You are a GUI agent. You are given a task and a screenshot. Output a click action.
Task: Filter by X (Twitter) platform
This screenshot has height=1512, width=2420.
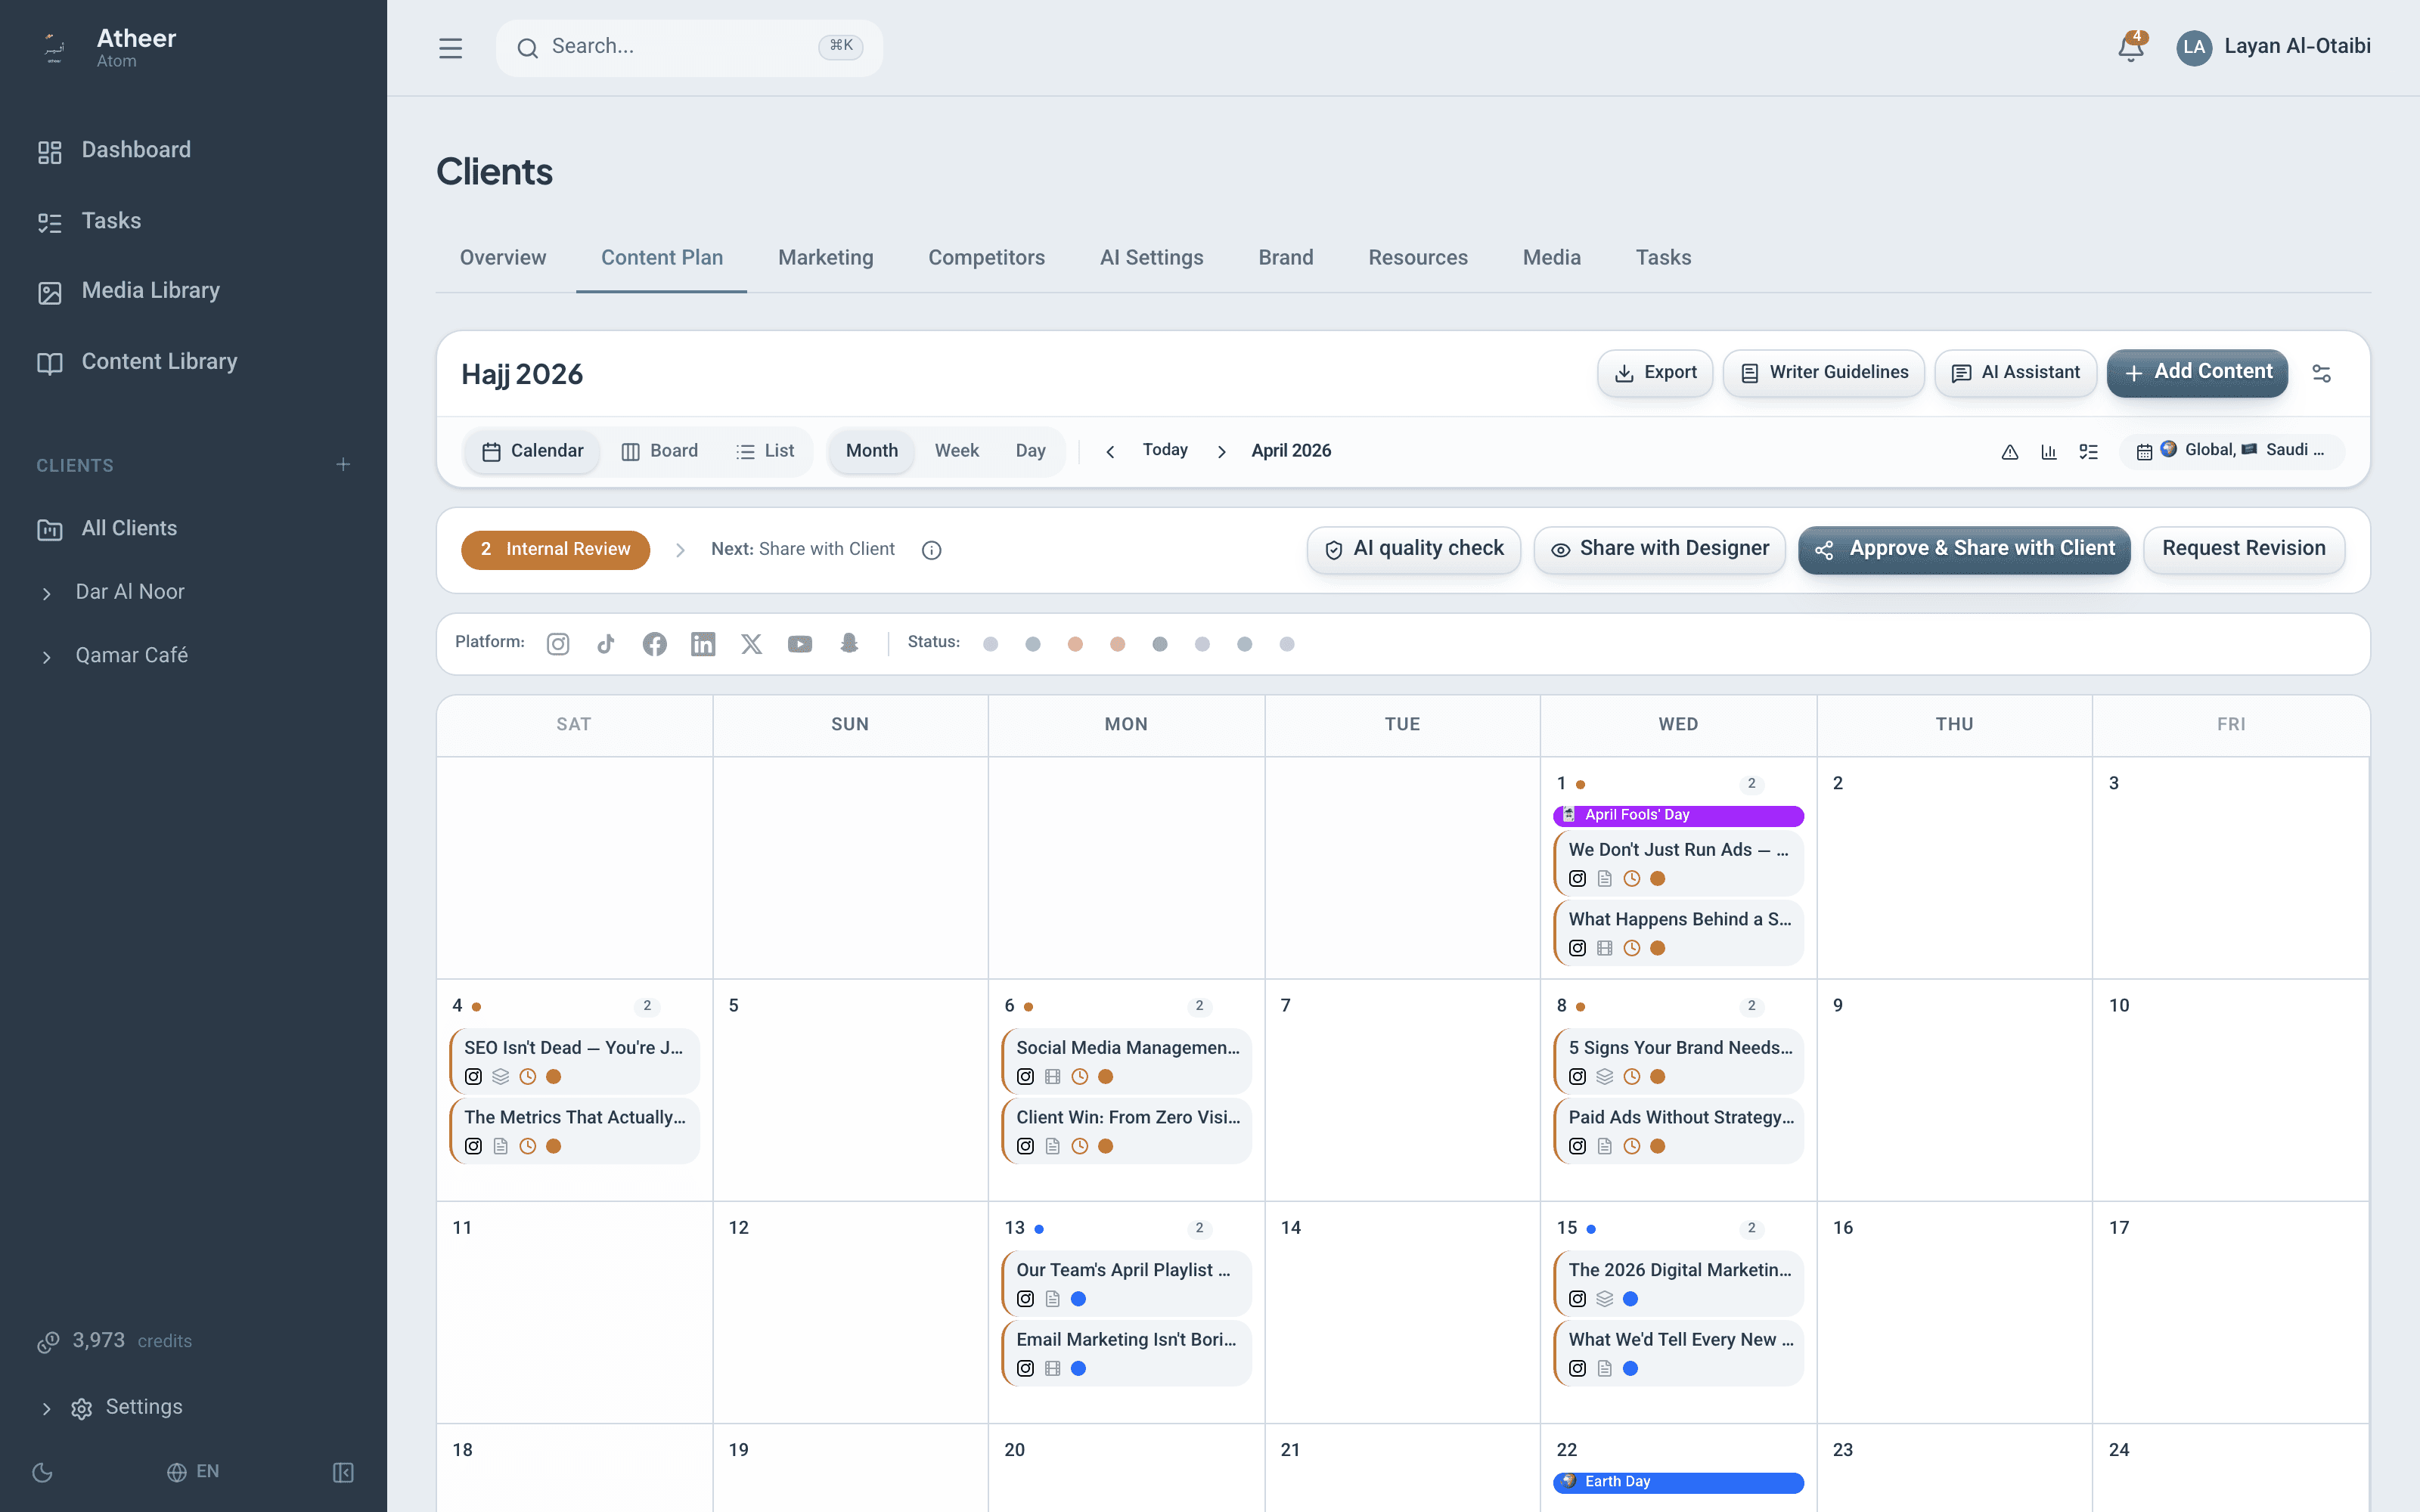tap(751, 644)
